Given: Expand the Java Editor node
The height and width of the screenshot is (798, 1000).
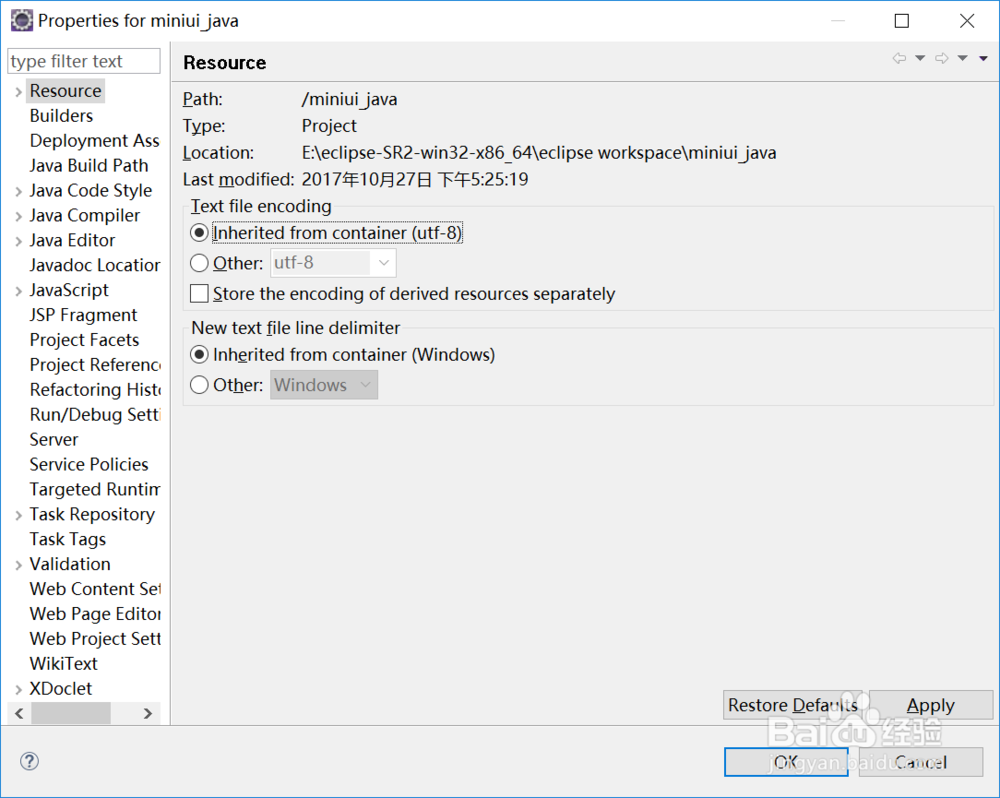Looking at the screenshot, I should click(18, 241).
